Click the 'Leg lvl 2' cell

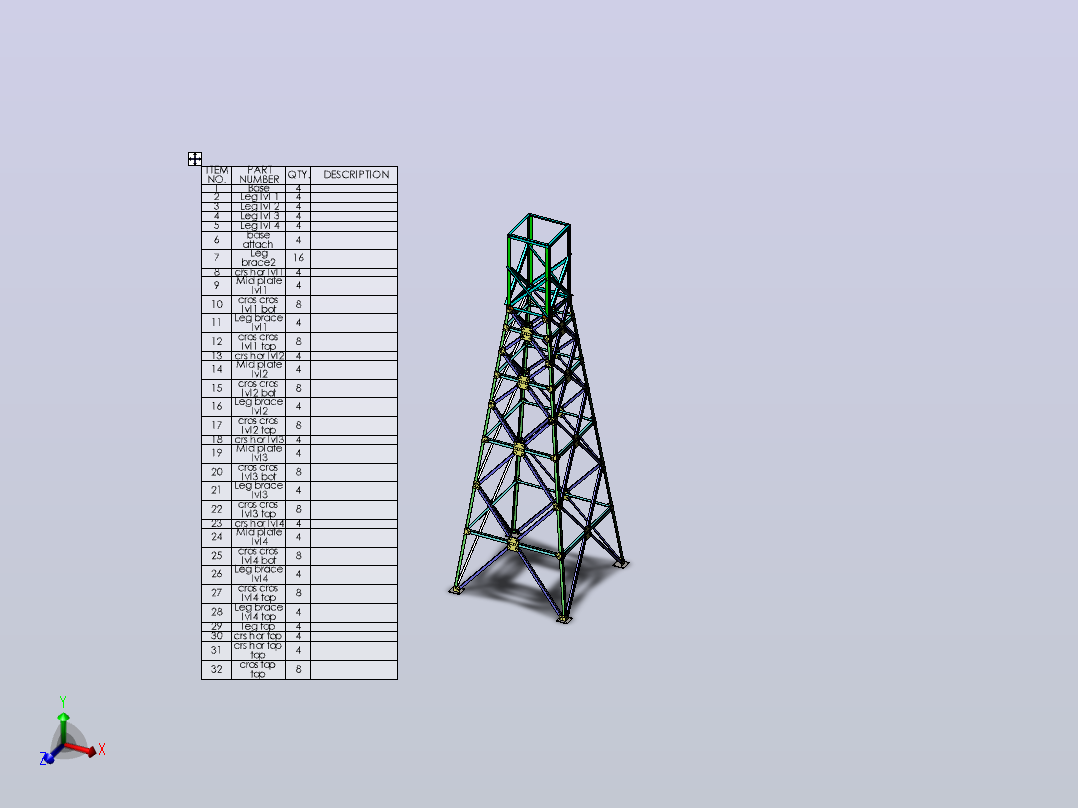coord(258,207)
